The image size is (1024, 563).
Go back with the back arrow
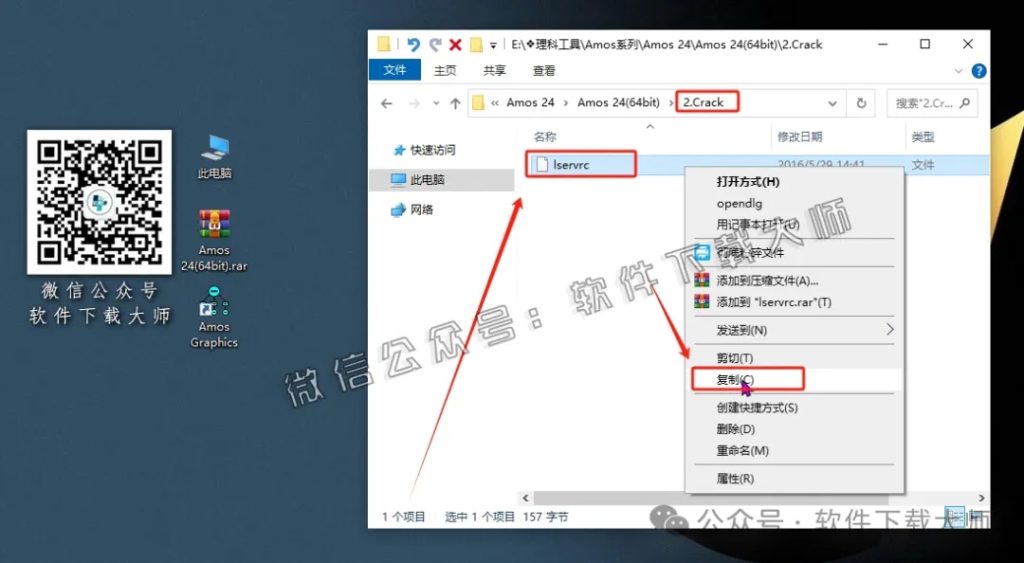pyautogui.click(x=387, y=103)
